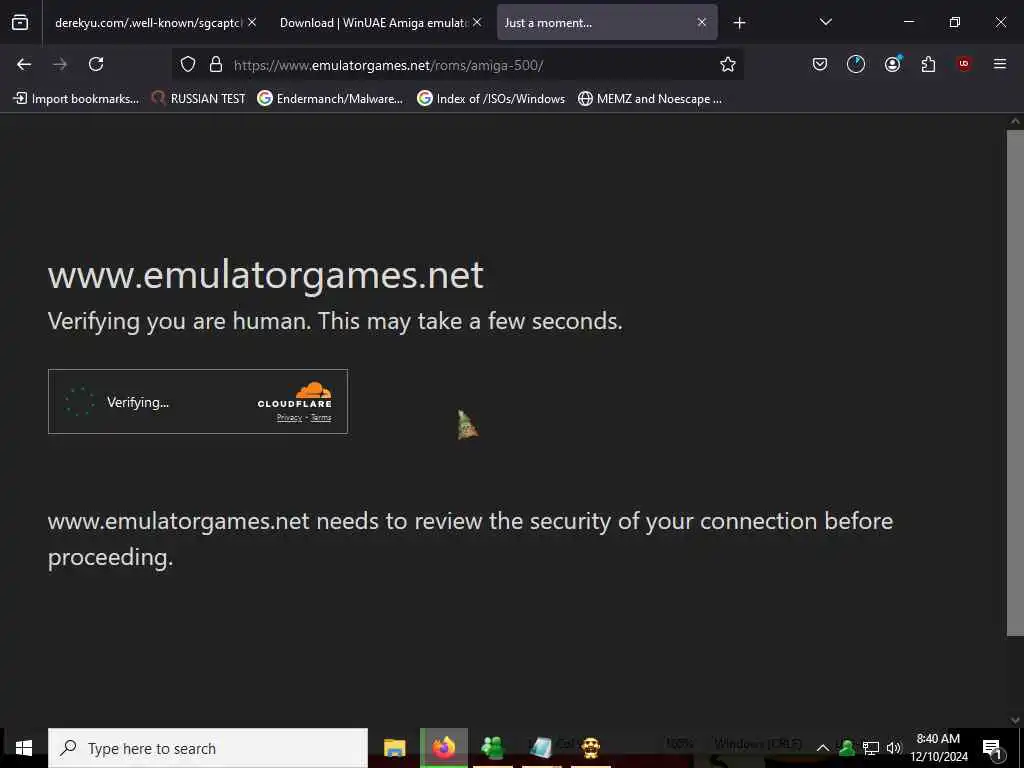Open a new tab with plus button
Image resolution: width=1024 pixels, height=768 pixels.
[739, 23]
